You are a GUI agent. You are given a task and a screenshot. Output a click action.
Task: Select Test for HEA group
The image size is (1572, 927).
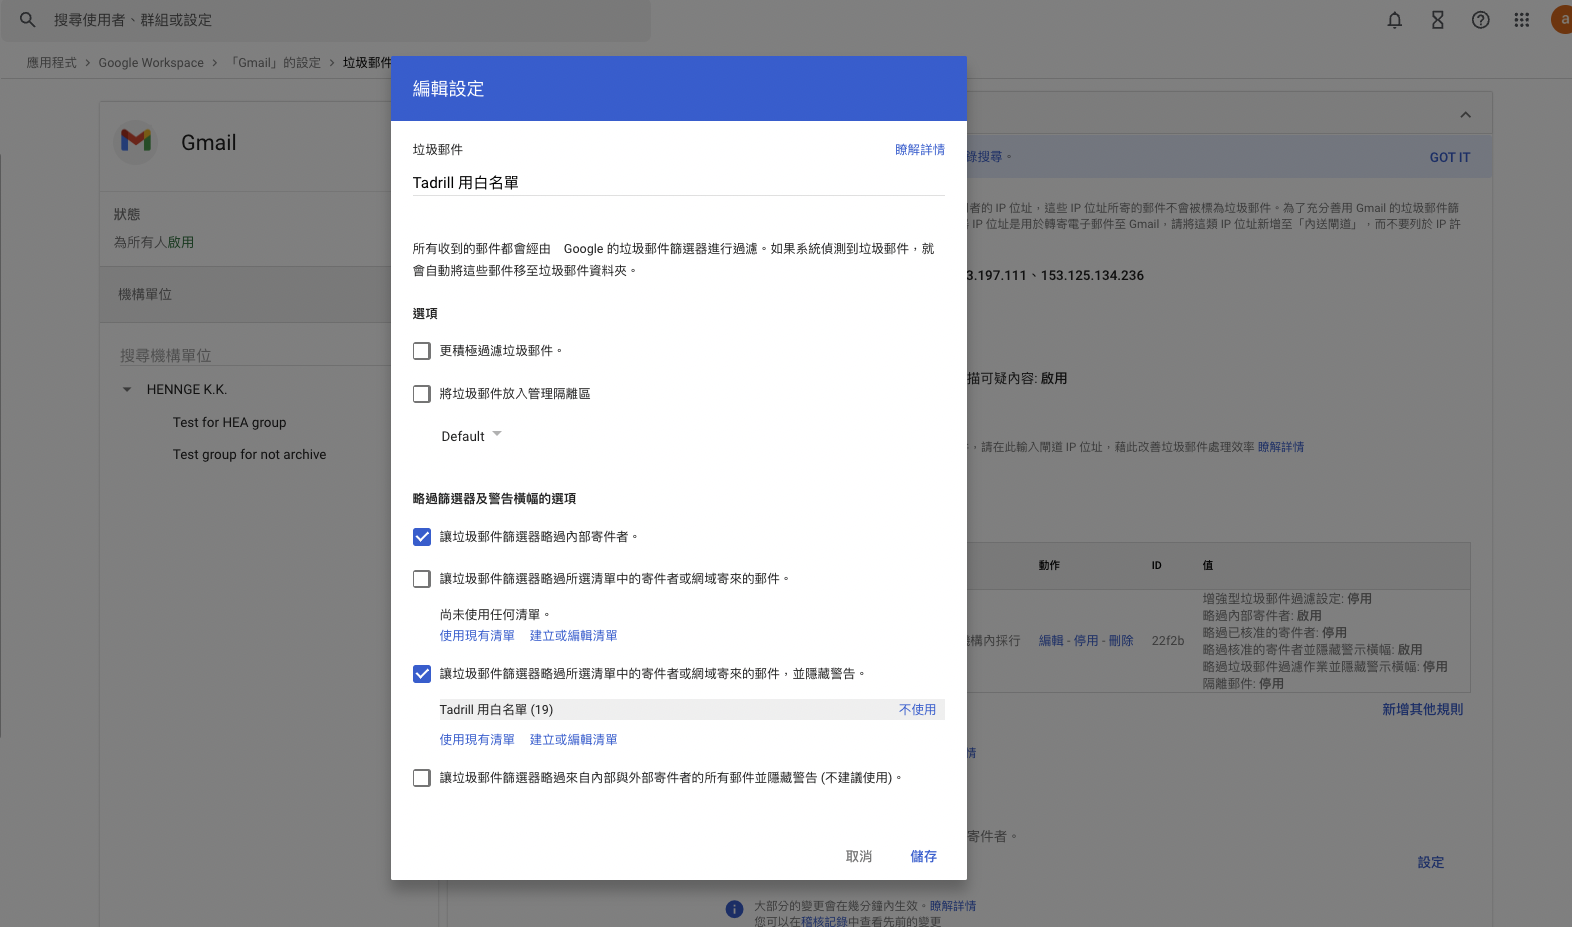(x=229, y=423)
